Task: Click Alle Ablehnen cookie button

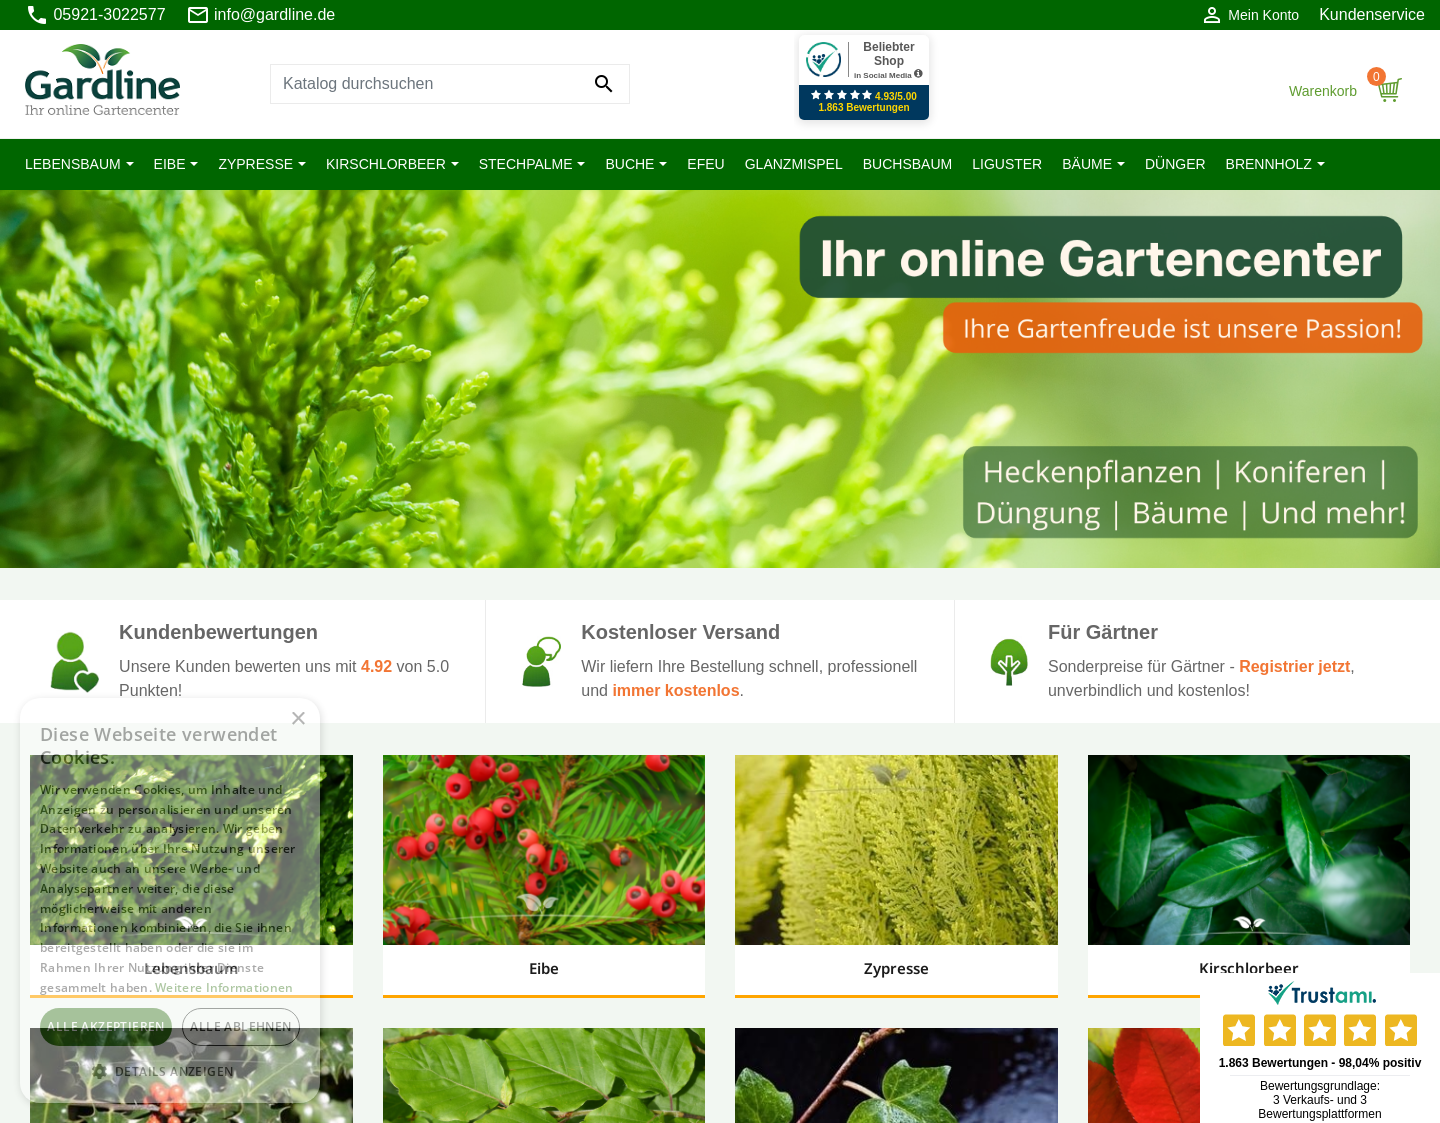Action: pos(241,1027)
